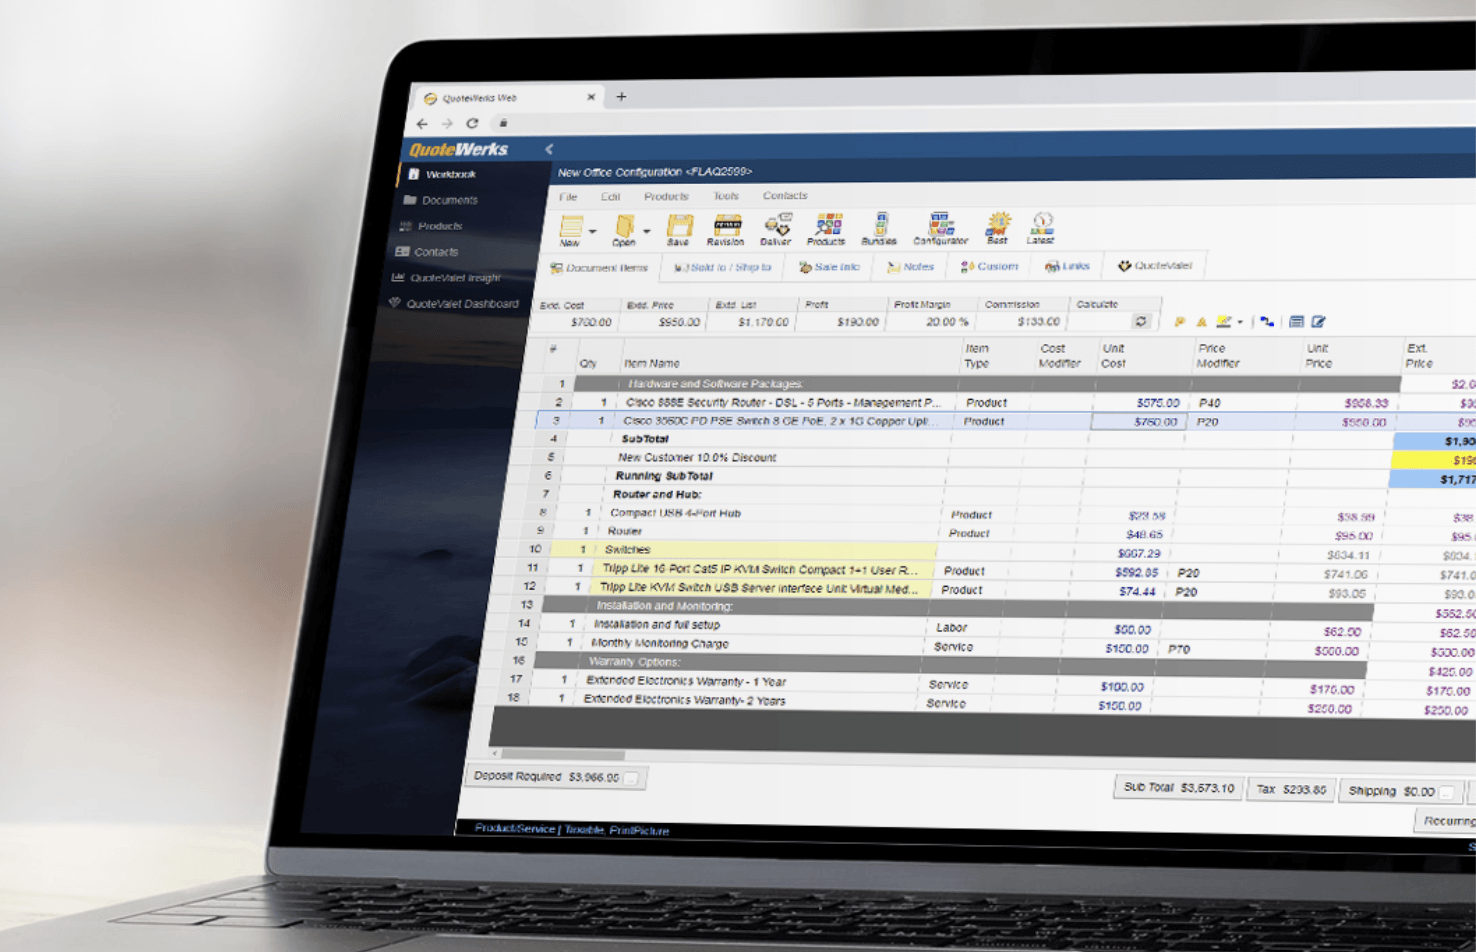Click the Item Name column header
Image resolution: width=1476 pixels, height=952 pixels.
click(x=651, y=364)
